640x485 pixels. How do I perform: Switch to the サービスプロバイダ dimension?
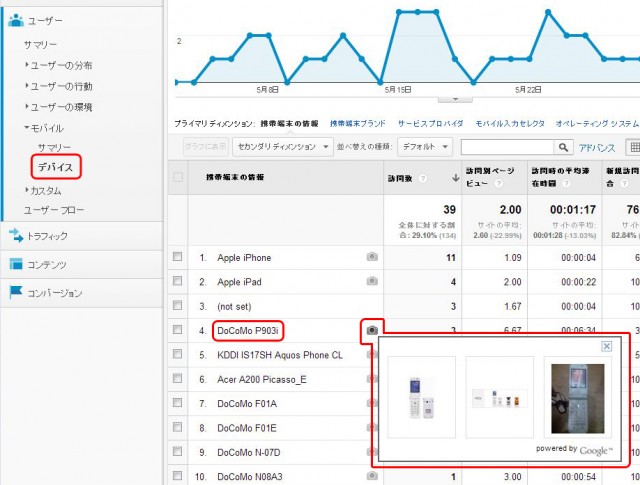coord(430,123)
